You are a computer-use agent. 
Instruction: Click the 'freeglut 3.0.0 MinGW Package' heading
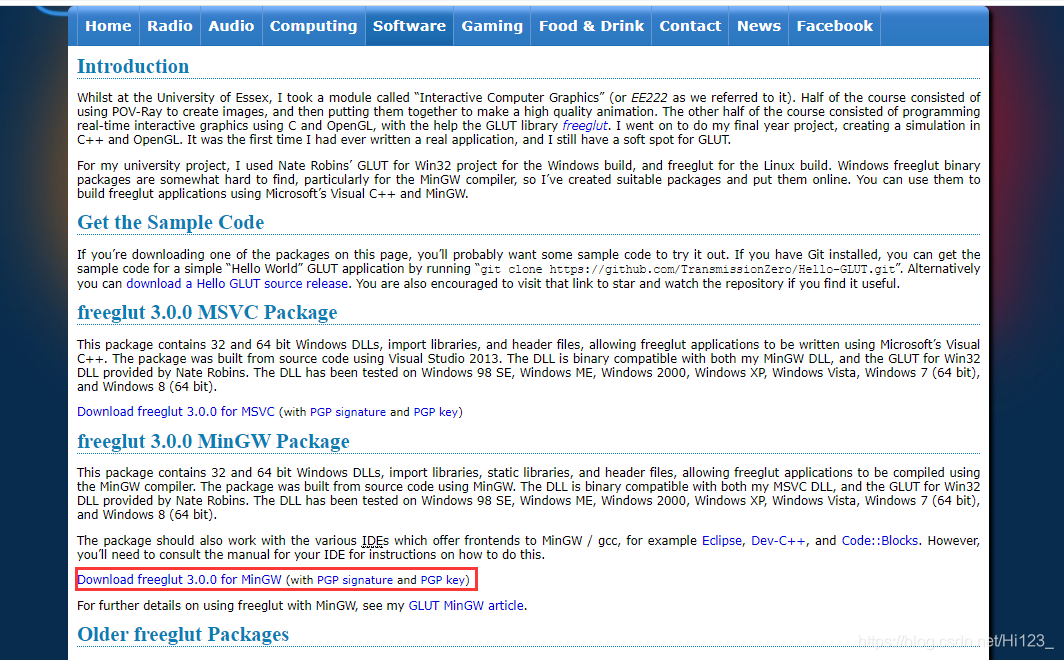(213, 441)
